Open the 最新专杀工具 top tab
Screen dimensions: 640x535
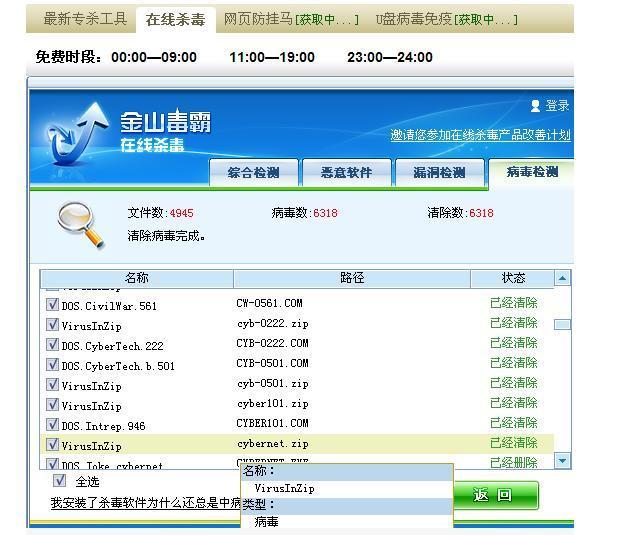tap(85, 19)
